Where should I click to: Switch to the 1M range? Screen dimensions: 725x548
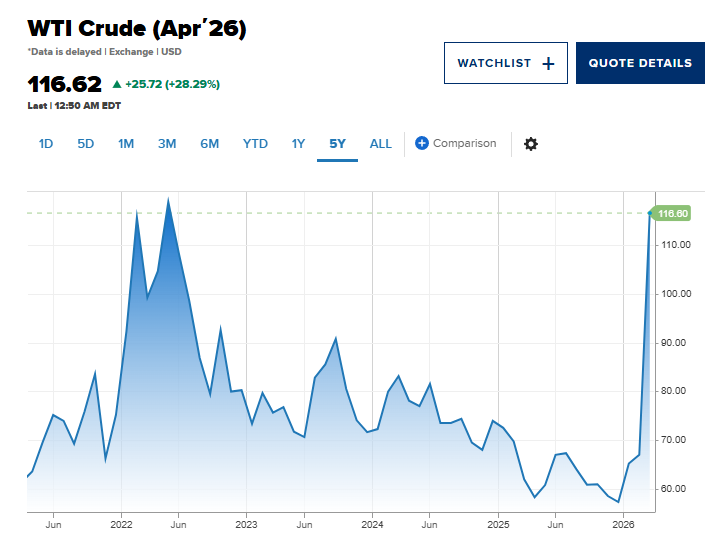tap(126, 144)
